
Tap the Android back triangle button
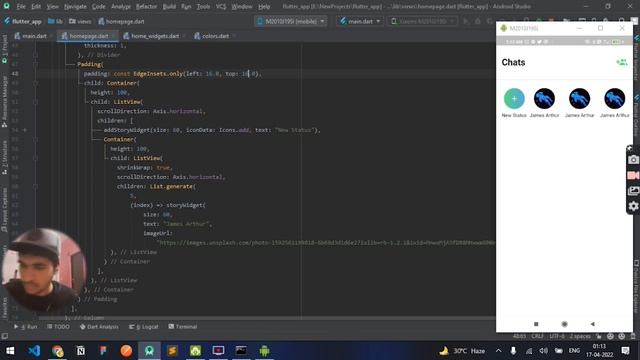point(593,324)
